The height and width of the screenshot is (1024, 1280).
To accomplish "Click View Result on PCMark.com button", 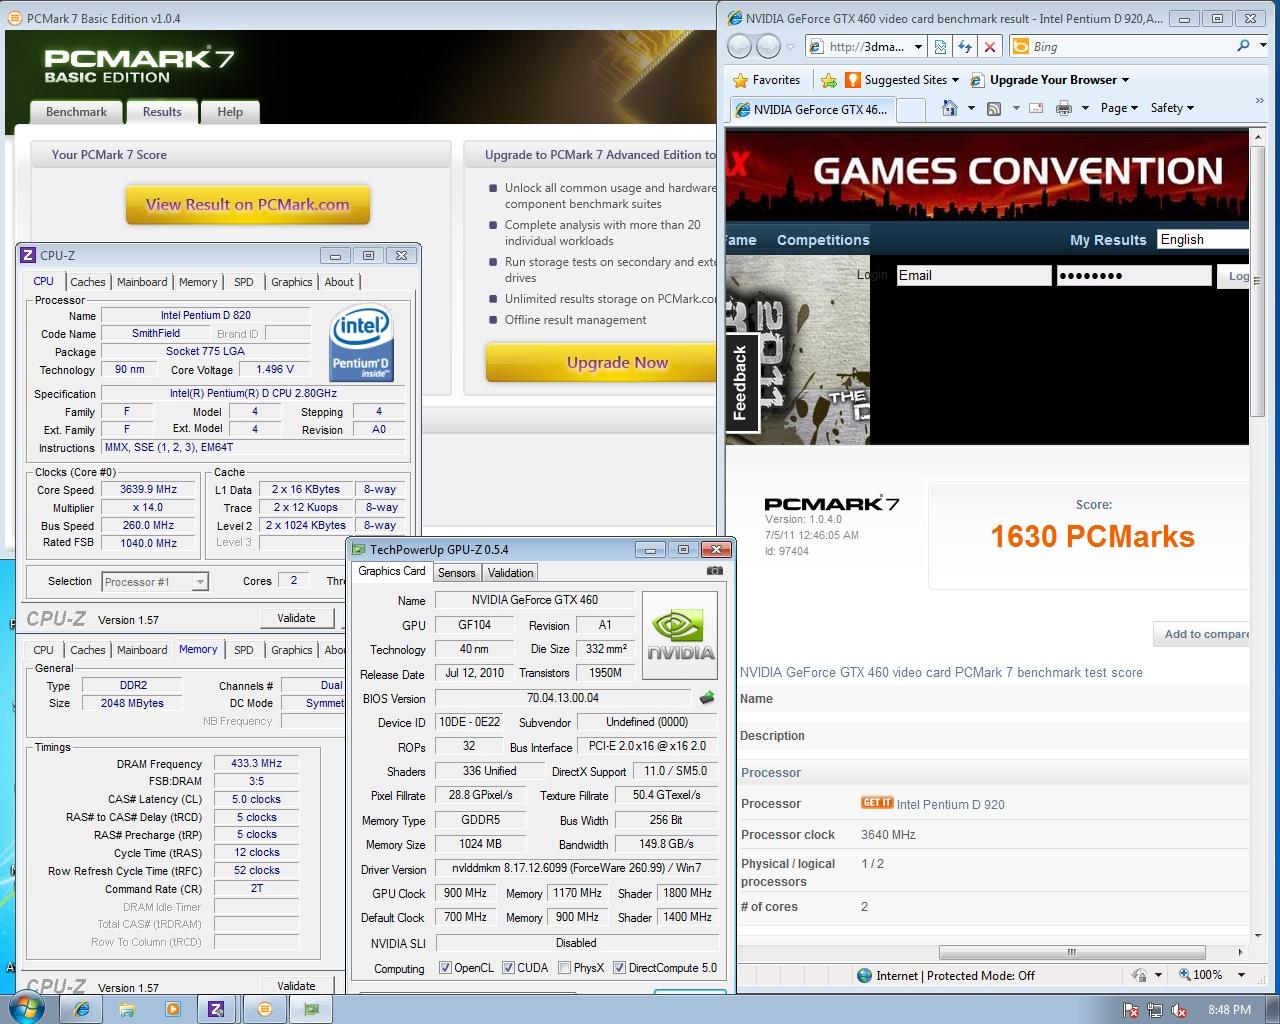I will (248, 205).
